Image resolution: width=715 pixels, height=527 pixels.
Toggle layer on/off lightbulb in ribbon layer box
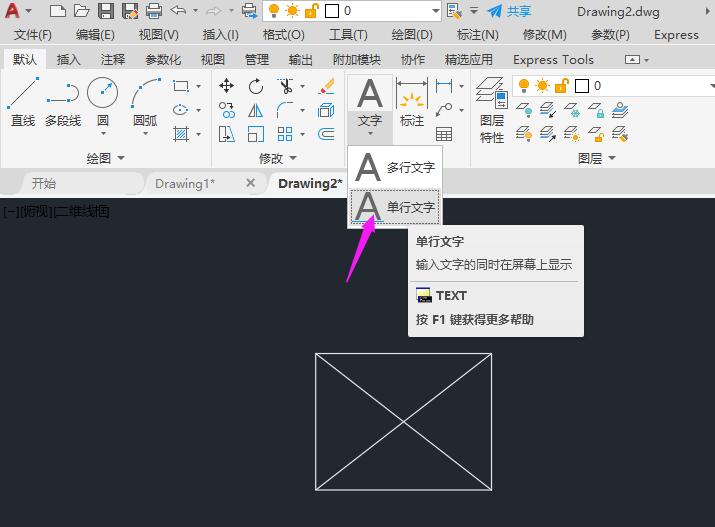tap(524, 85)
